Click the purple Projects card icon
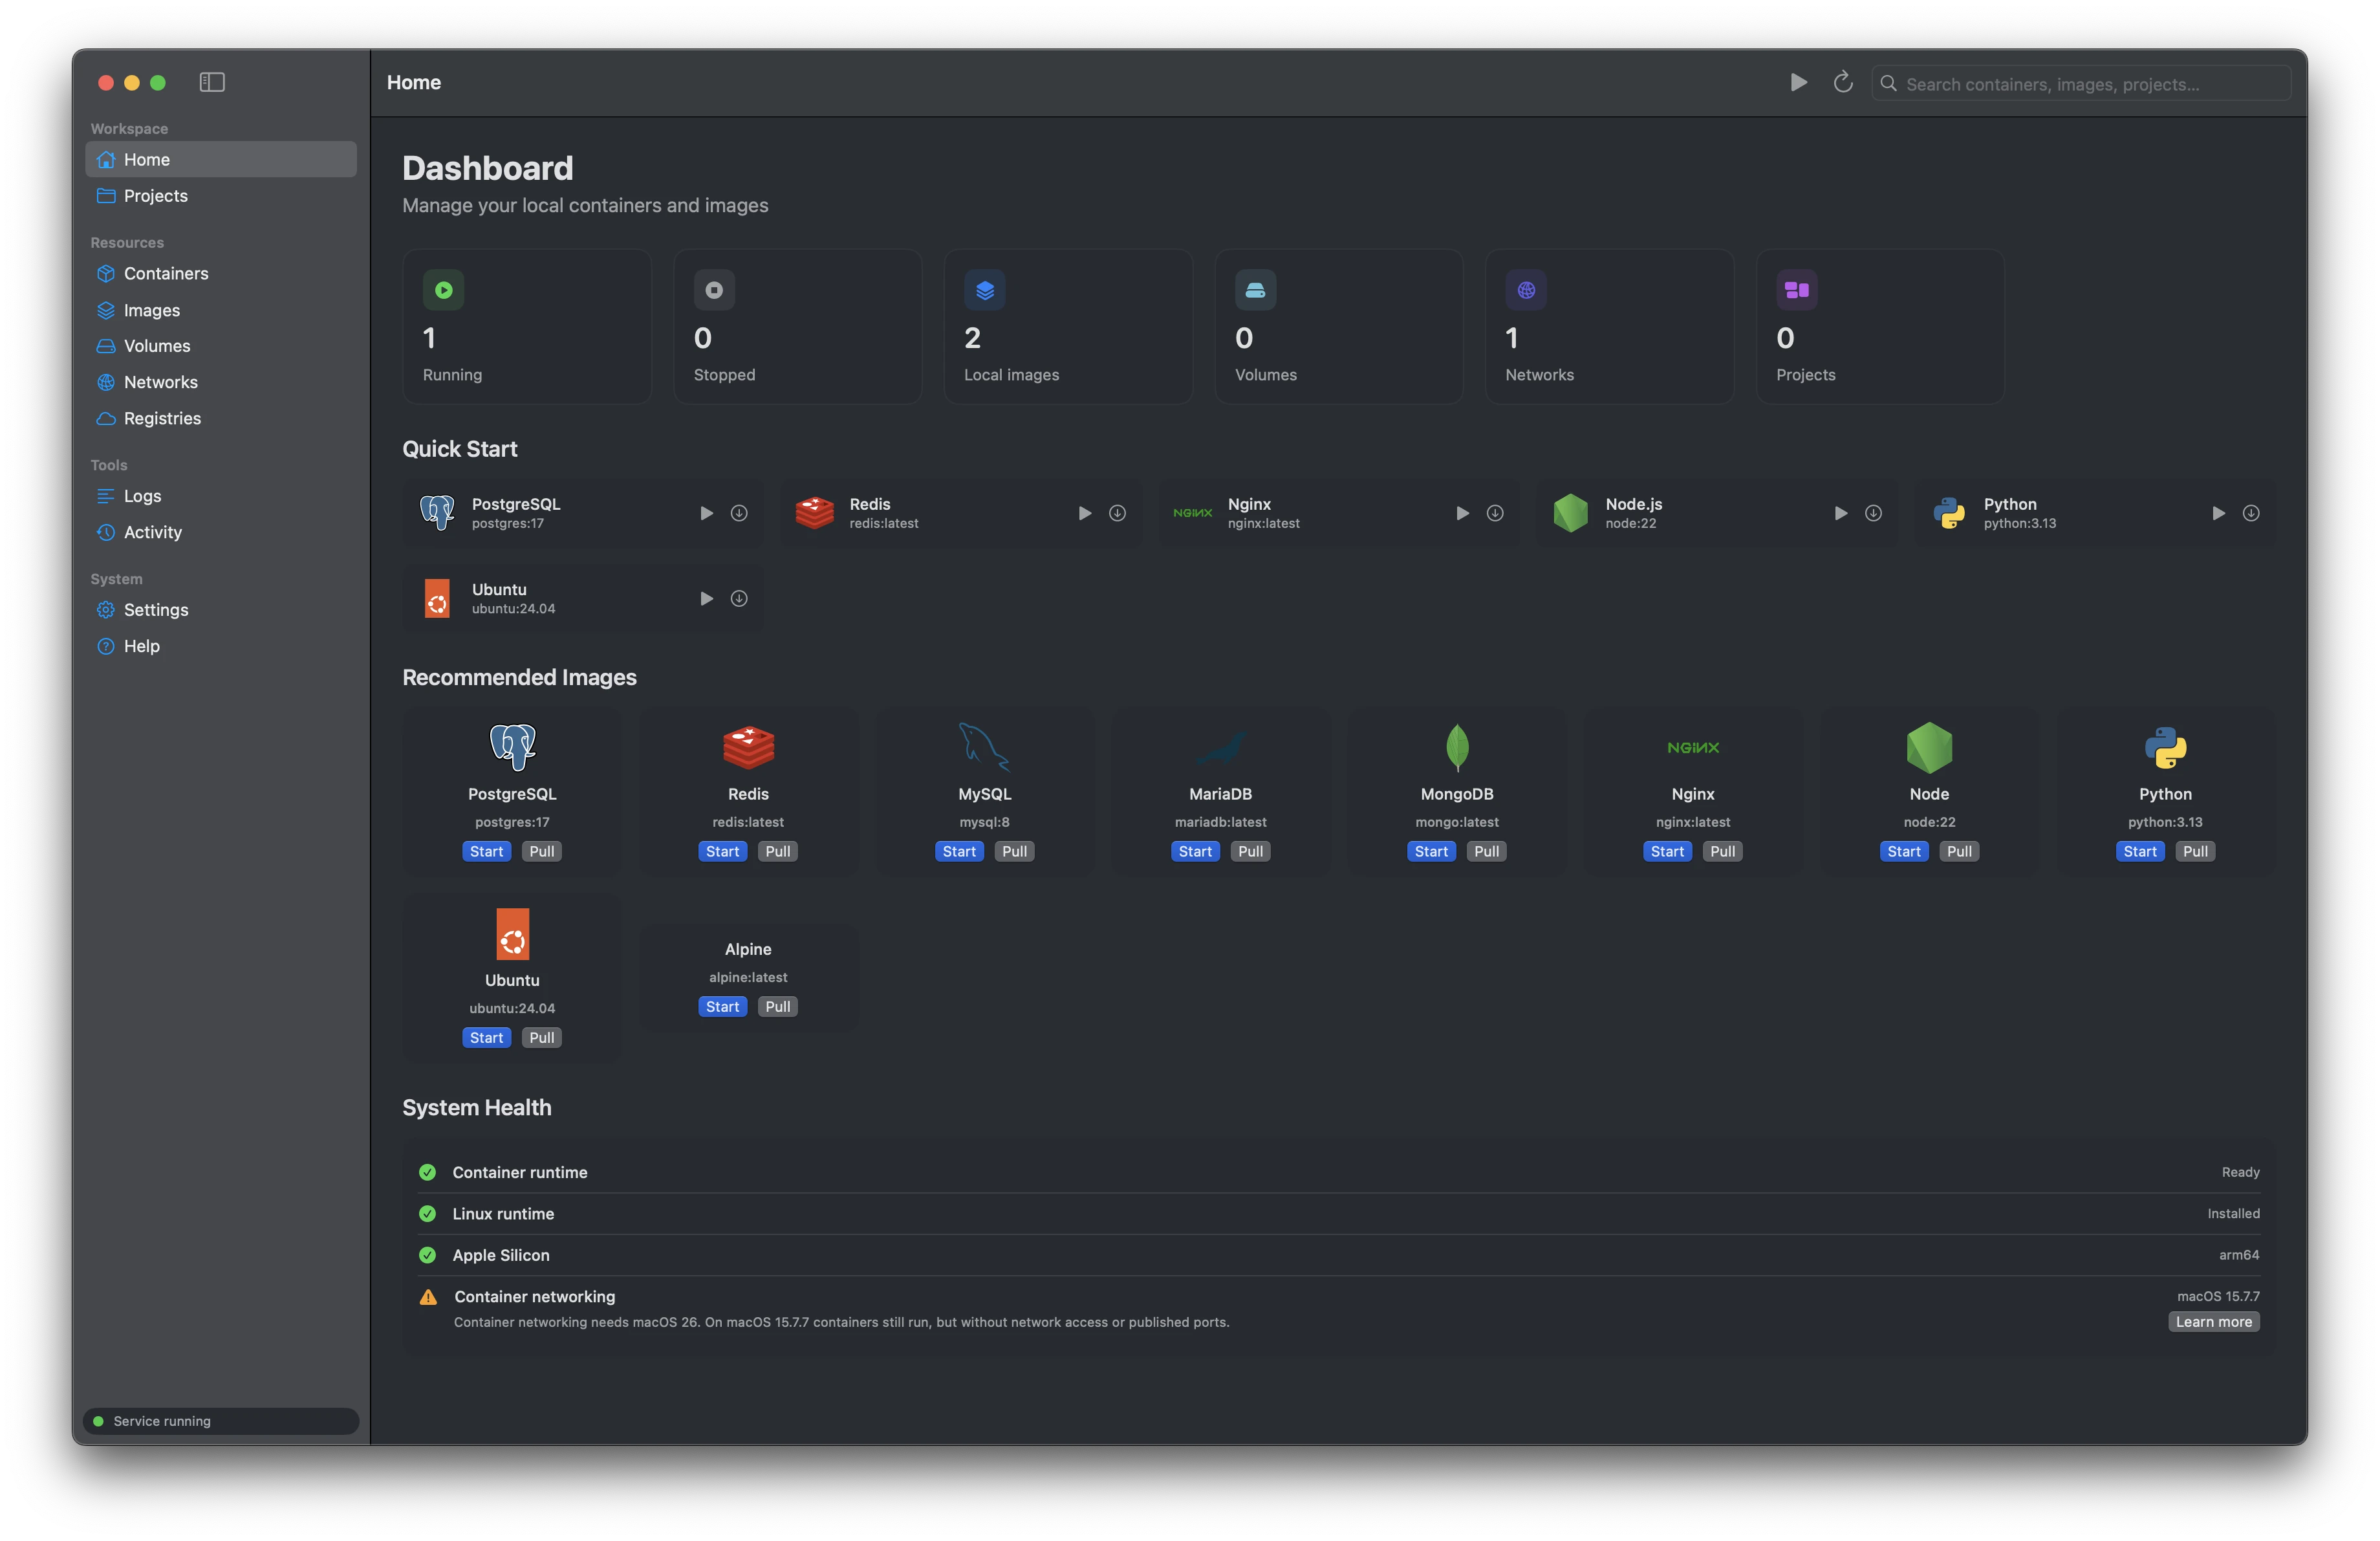2380x1541 pixels. click(1797, 290)
